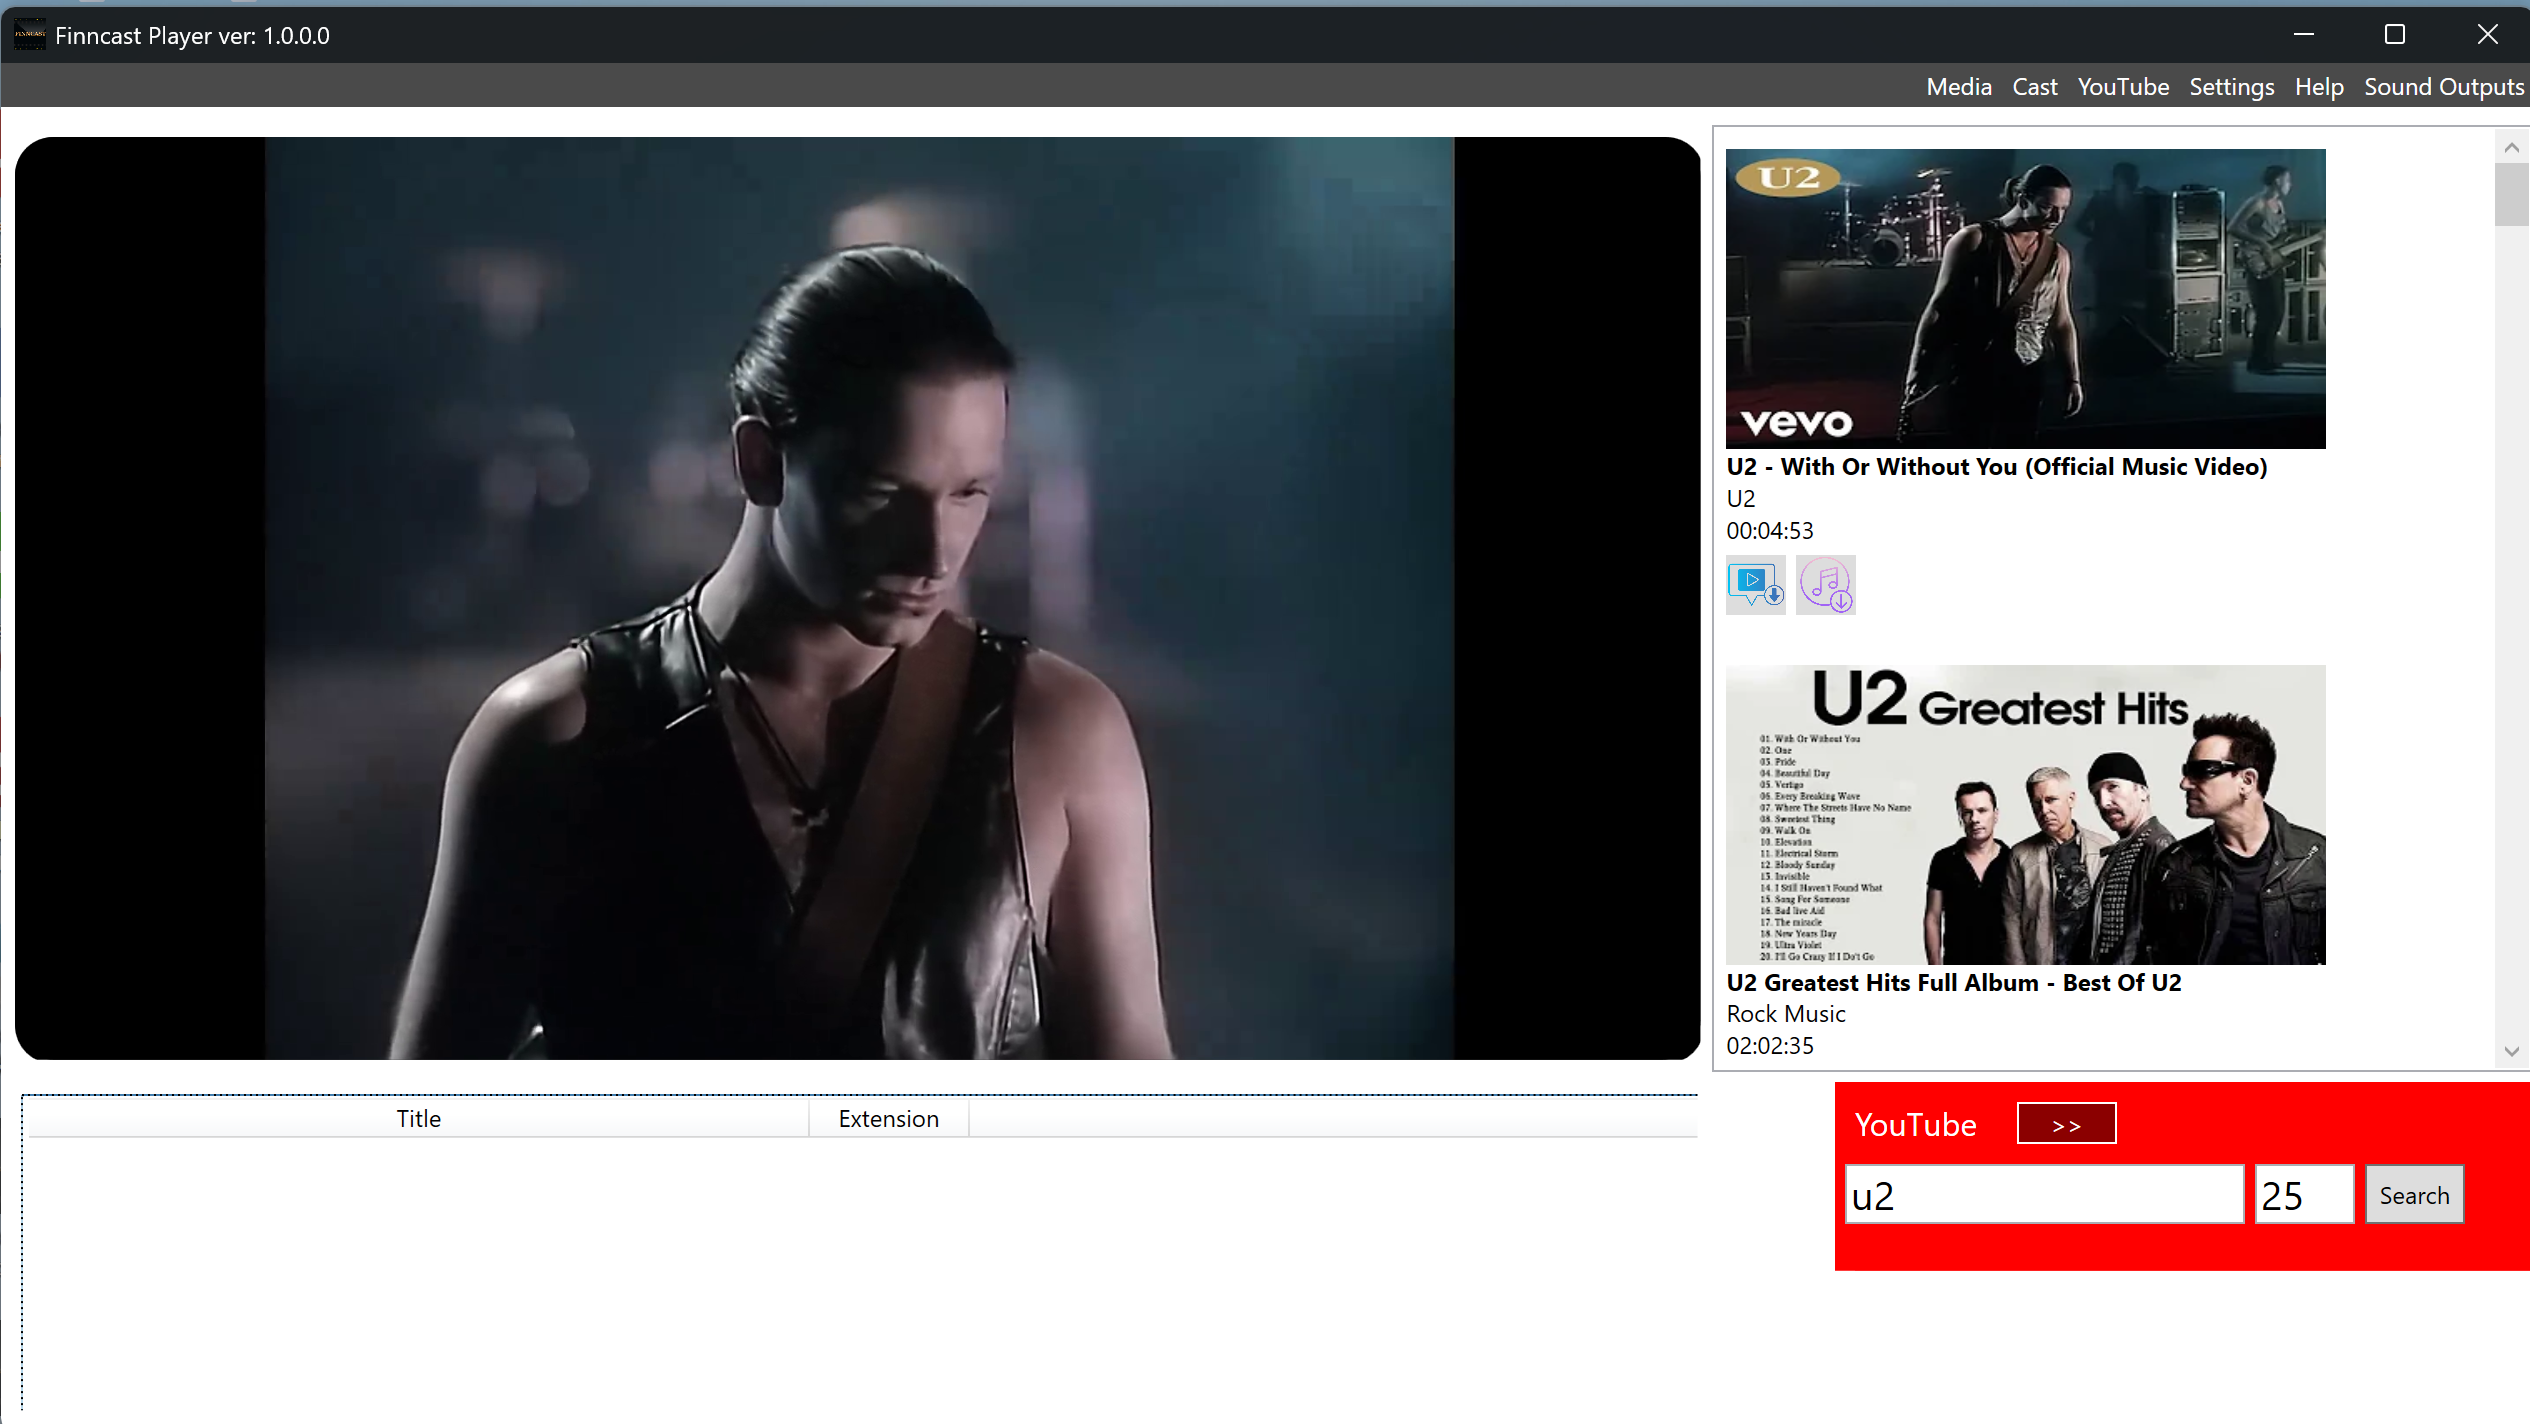Click the results list scrollbar thumb
This screenshot has height=1424, width=2530.
click(2510, 195)
